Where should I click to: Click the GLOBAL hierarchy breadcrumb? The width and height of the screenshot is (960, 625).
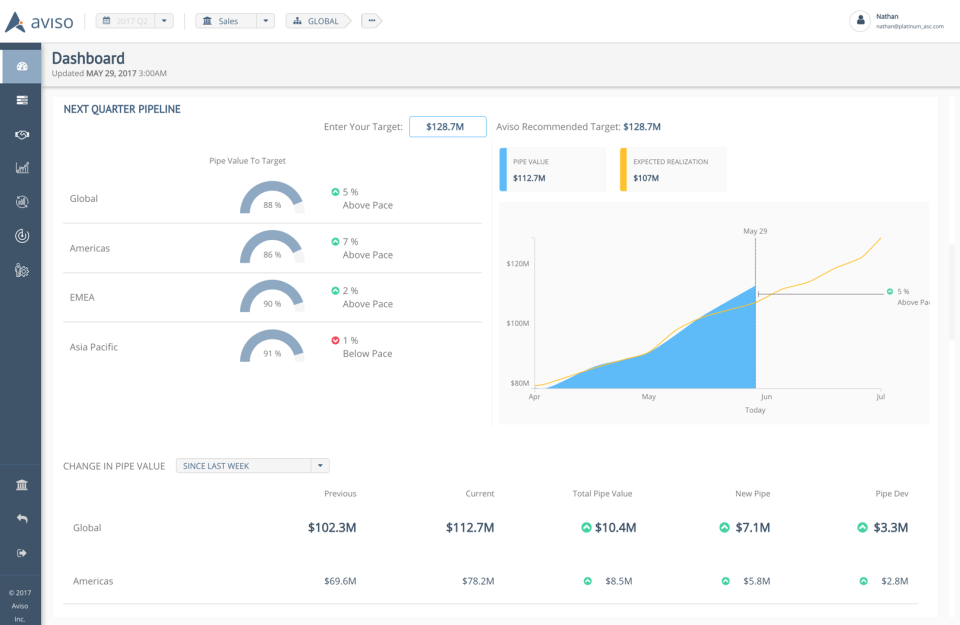(318, 21)
